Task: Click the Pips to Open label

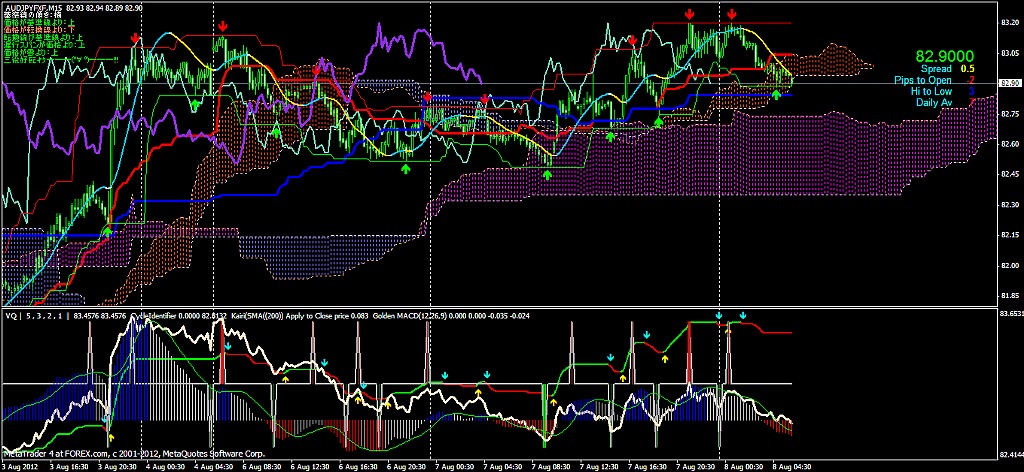Action: (x=923, y=79)
